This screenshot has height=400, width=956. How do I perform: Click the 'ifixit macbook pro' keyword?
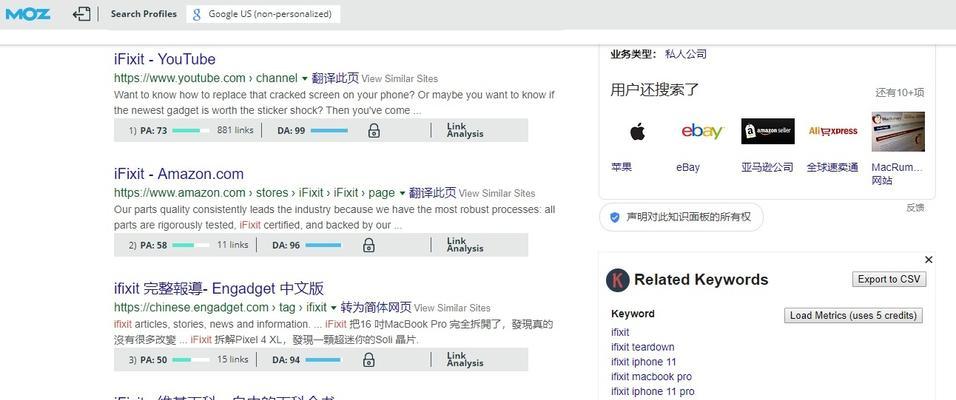(651, 377)
